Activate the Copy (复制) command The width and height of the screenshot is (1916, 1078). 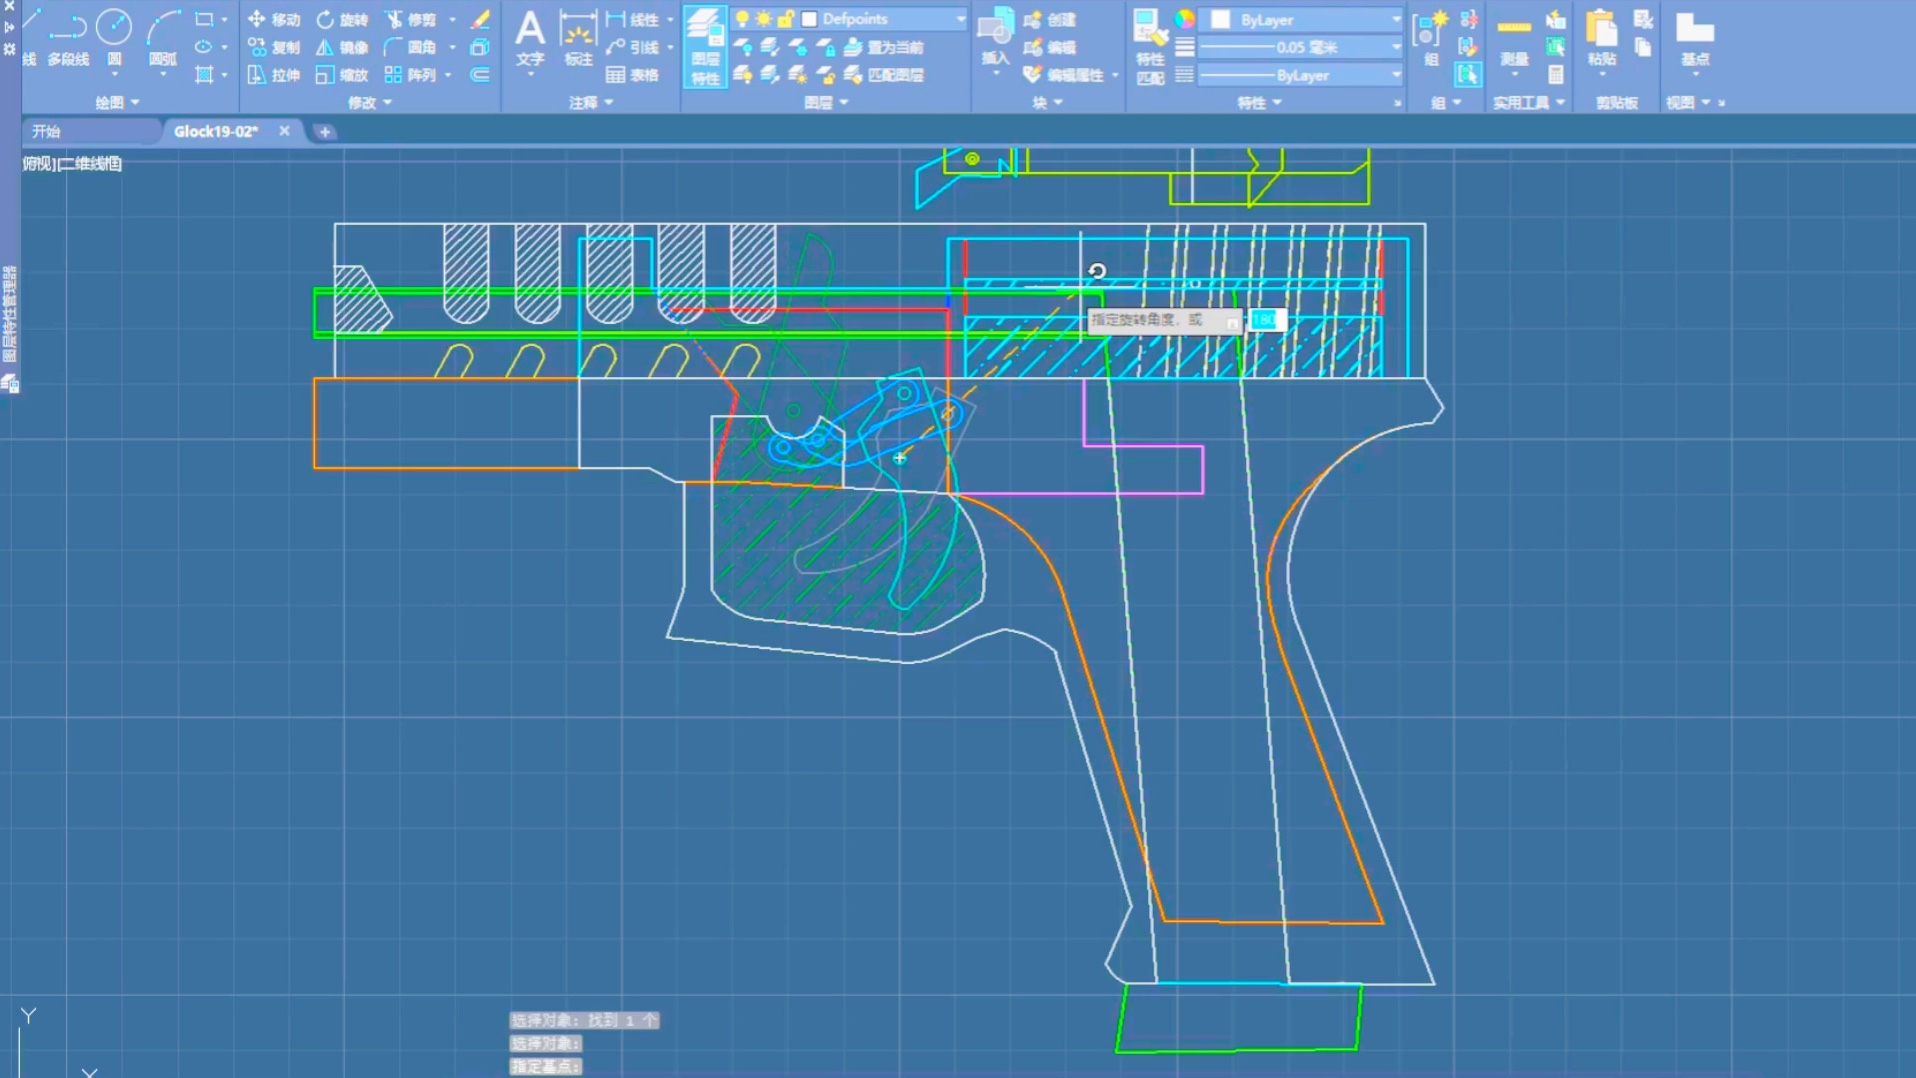click(x=274, y=47)
